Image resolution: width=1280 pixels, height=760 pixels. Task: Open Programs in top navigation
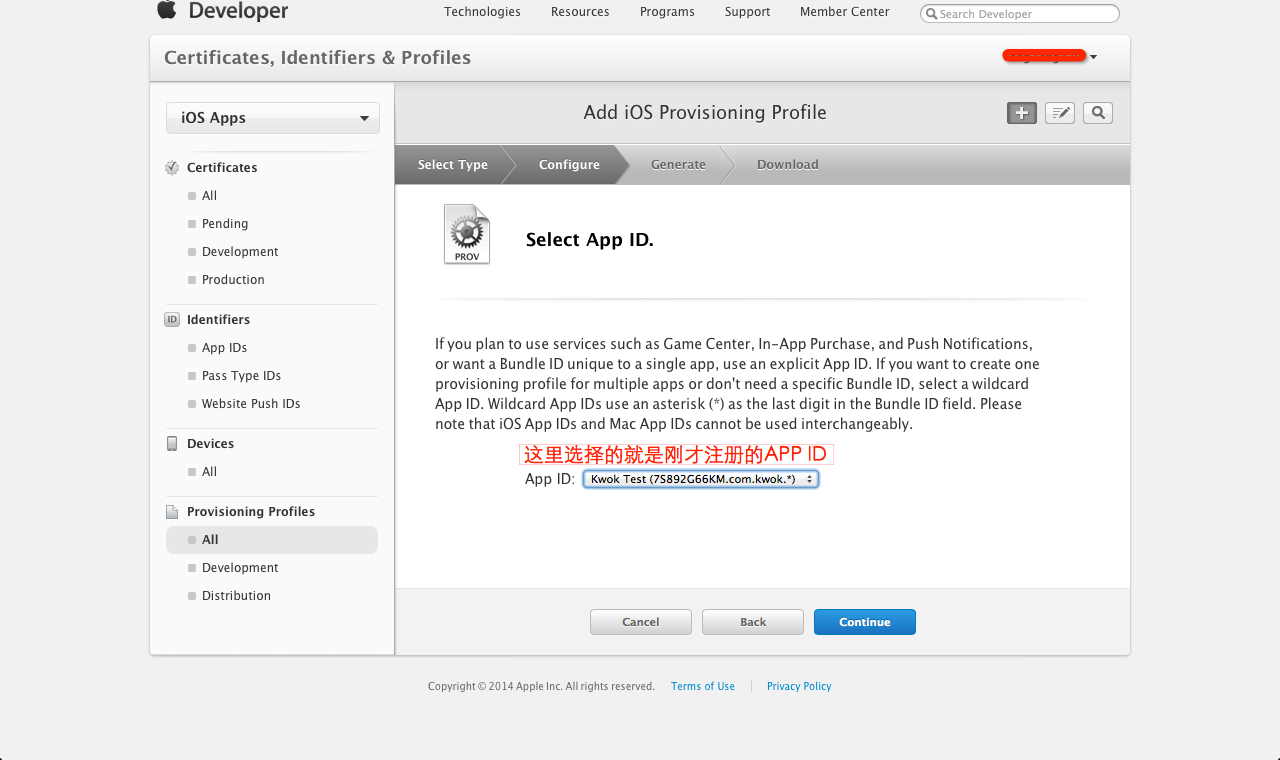(x=667, y=12)
